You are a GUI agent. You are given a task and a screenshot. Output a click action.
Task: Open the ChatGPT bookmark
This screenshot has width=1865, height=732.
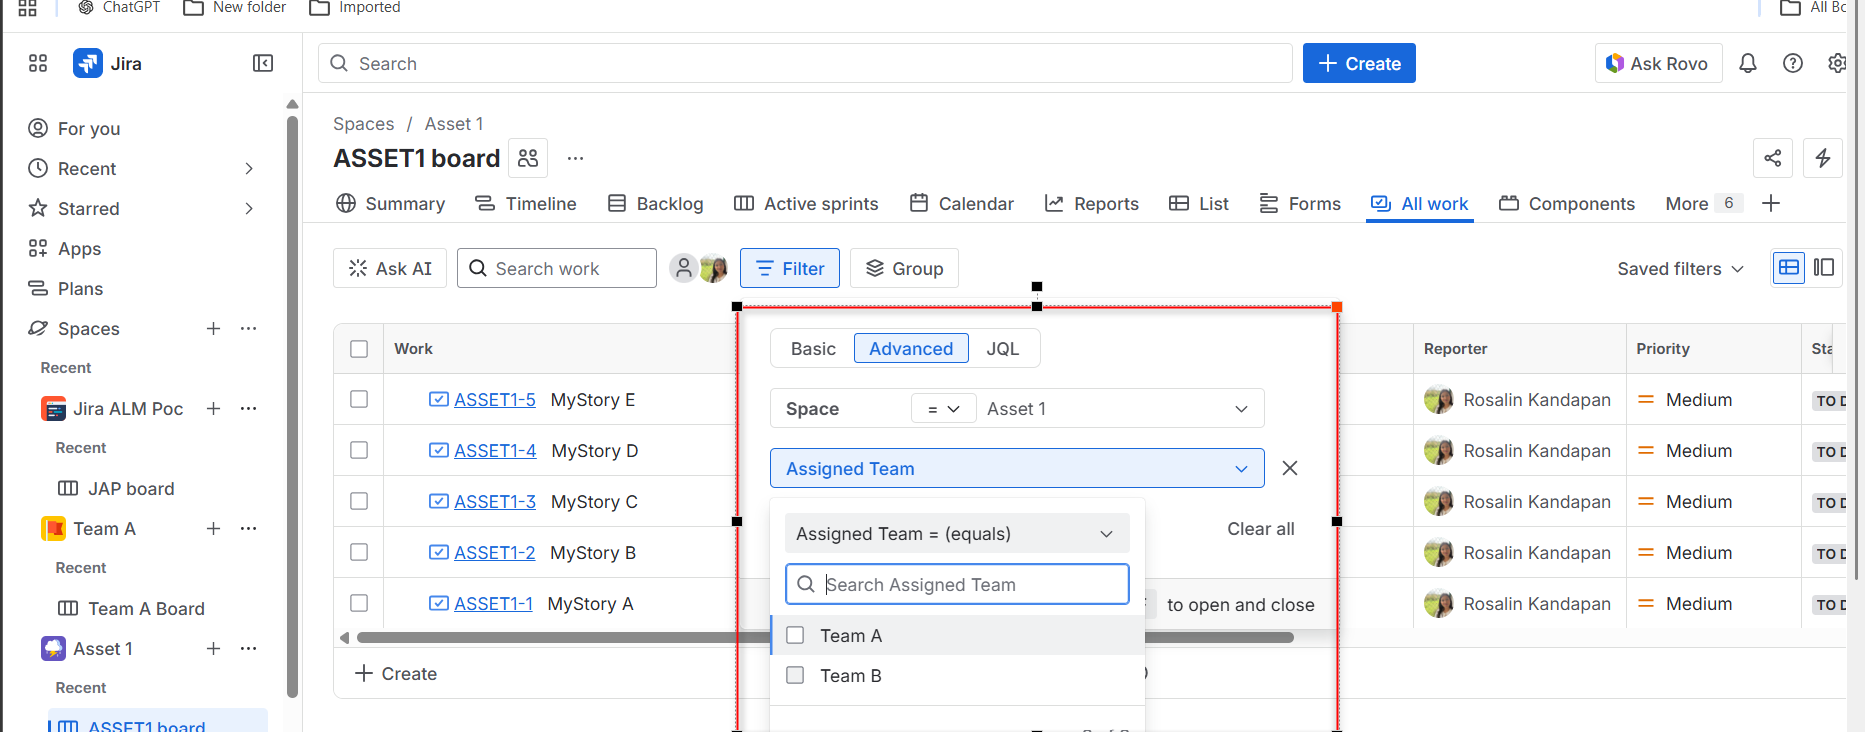[x=119, y=7]
